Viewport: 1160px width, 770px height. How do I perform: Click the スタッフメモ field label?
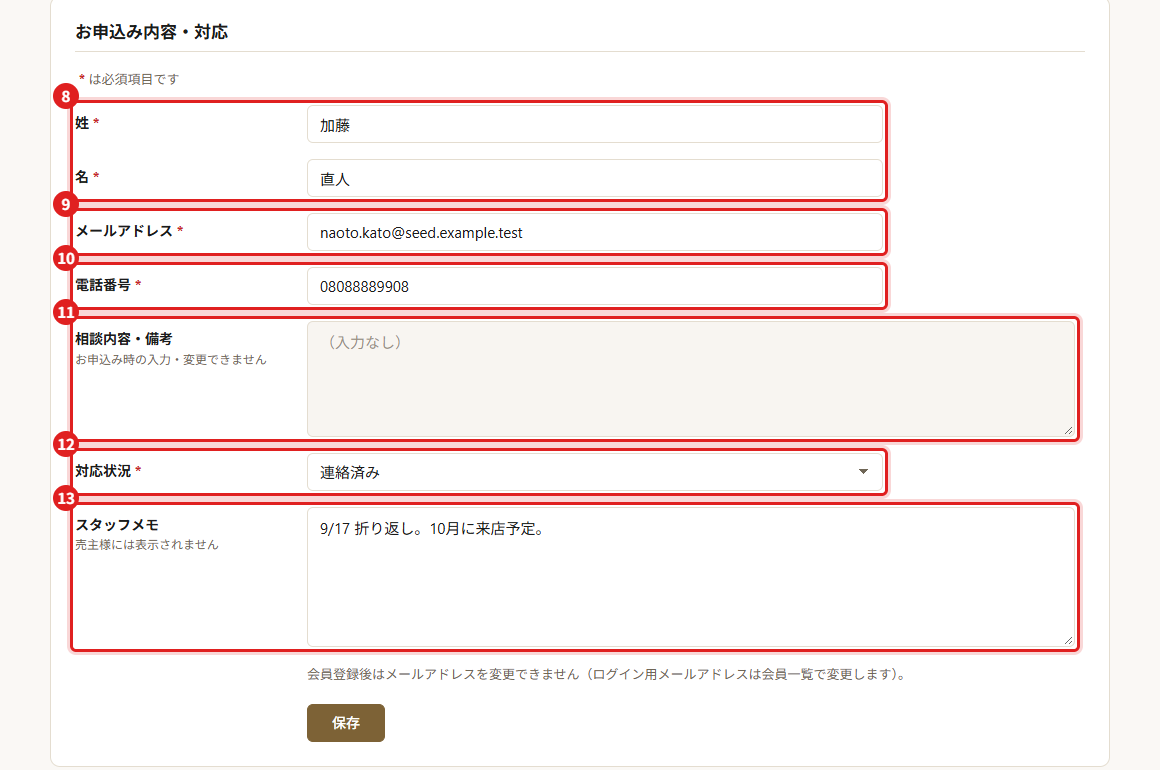tap(117, 524)
